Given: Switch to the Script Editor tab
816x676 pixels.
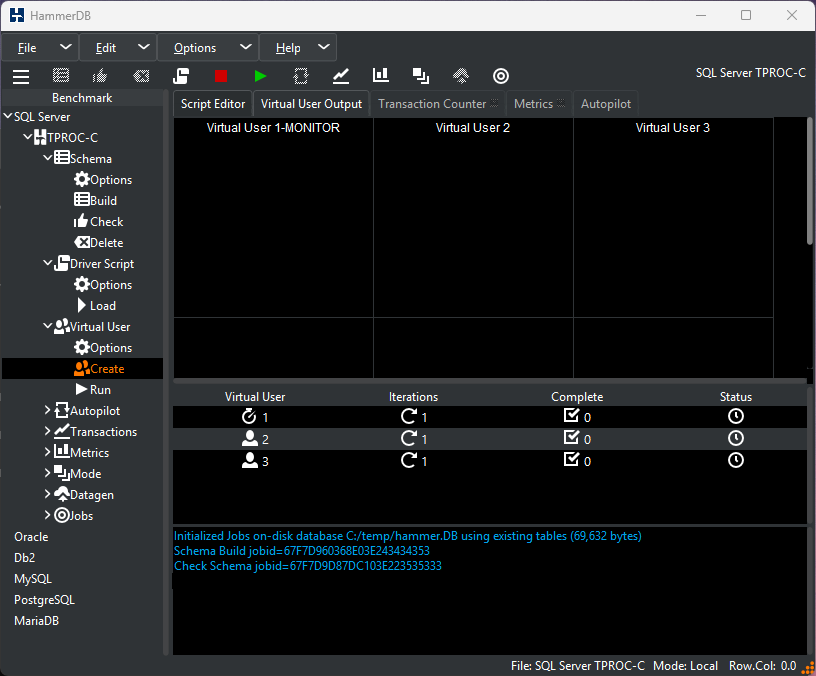Looking at the screenshot, I should click(213, 104).
